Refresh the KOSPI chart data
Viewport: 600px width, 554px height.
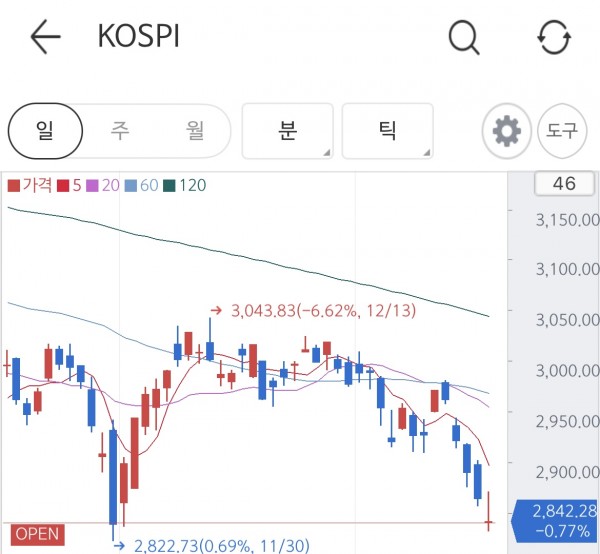[x=554, y=37]
